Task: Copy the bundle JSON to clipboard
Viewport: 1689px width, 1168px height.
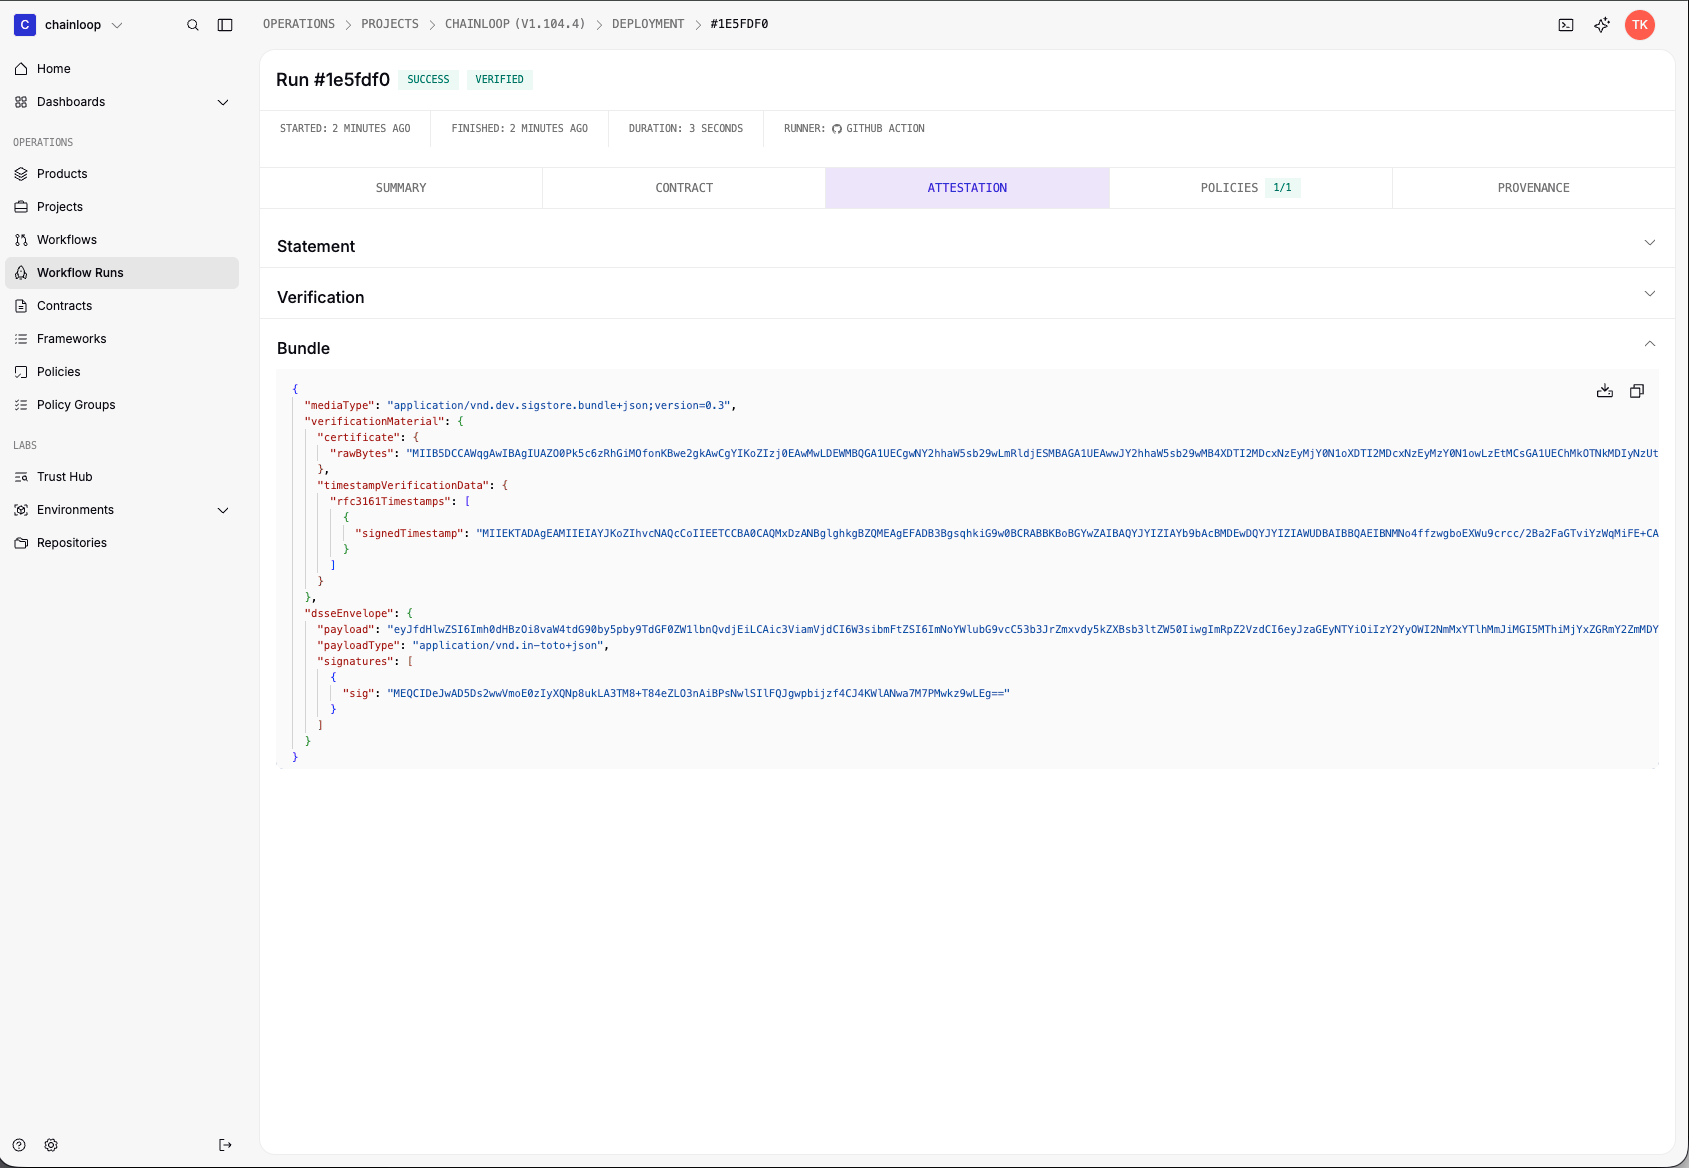Action: (x=1637, y=391)
